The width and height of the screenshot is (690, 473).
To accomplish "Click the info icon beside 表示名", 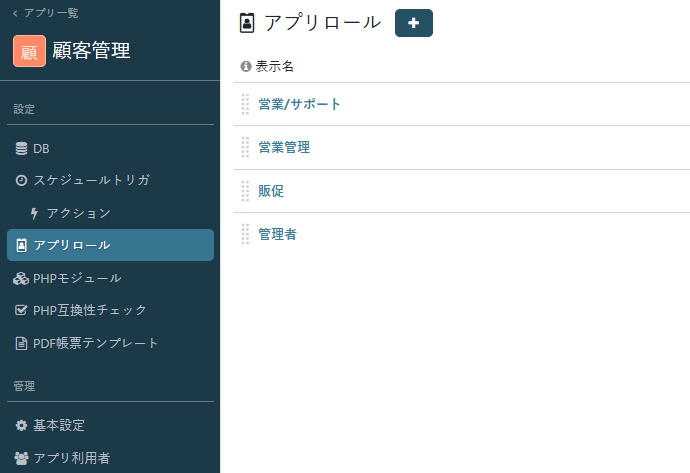I will 246,66.
